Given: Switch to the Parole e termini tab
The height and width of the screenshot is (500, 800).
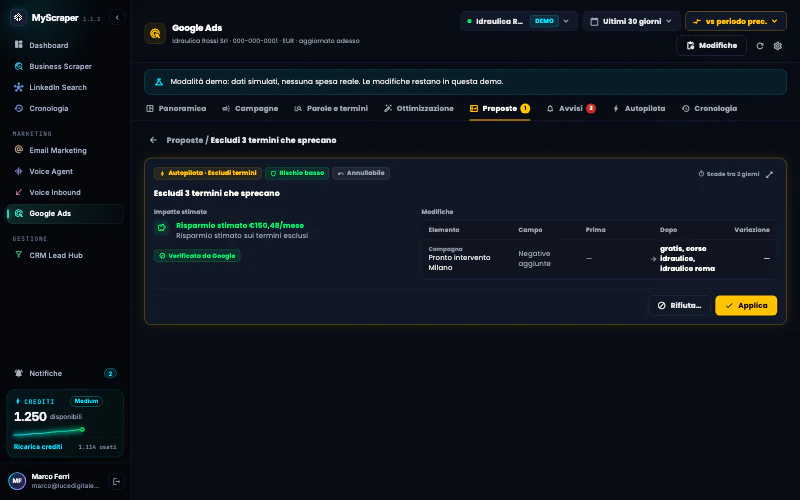Looking at the screenshot, I should click(331, 108).
